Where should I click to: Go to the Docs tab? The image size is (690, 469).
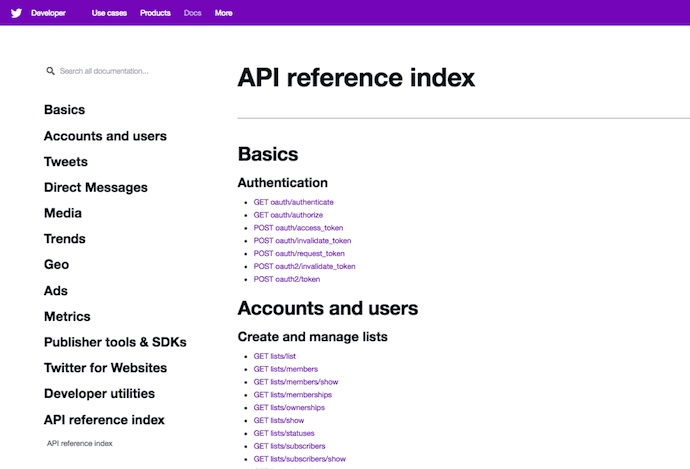pyautogui.click(x=192, y=13)
